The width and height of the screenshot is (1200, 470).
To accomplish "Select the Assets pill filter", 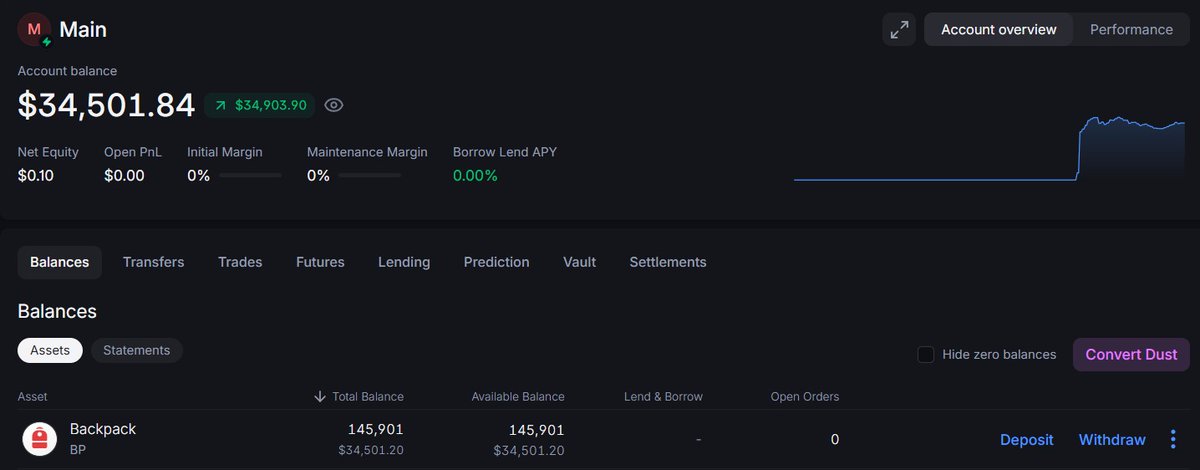I will (x=50, y=350).
